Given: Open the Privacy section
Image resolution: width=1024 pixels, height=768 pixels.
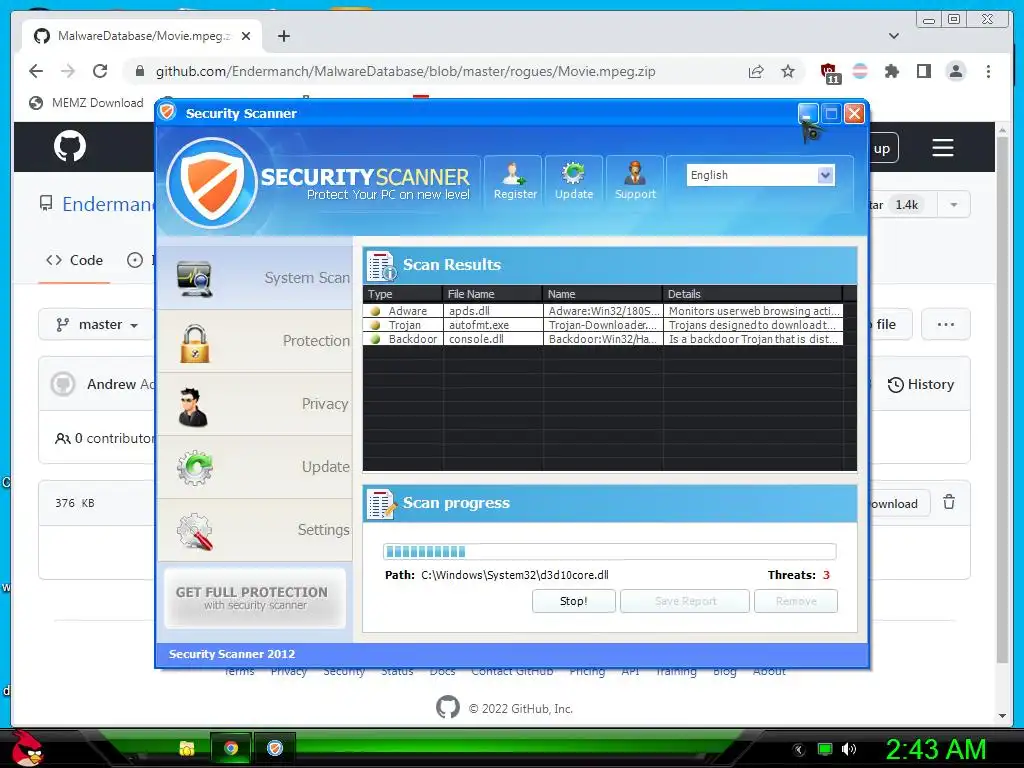Looking at the screenshot, I should pyautogui.click(x=255, y=404).
